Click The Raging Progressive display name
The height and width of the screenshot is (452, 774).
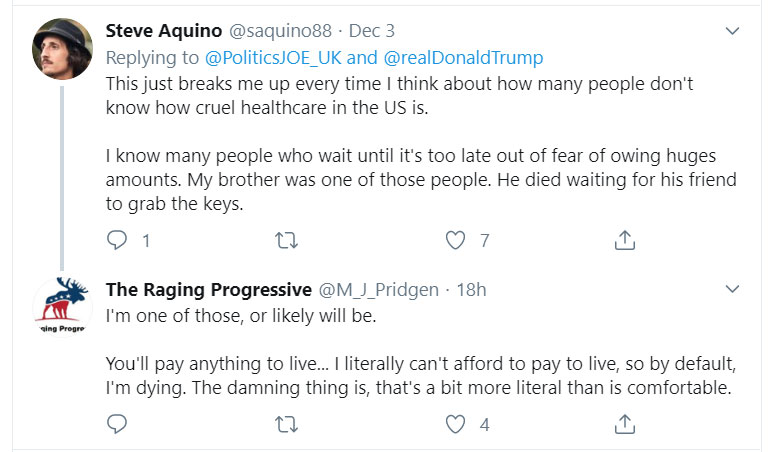pos(208,290)
